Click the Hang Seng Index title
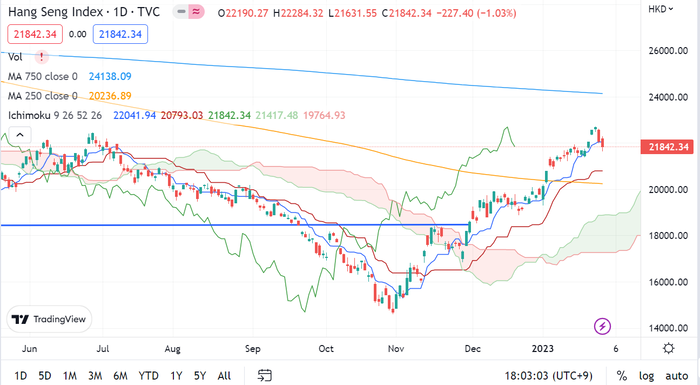 tap(83, 12)
